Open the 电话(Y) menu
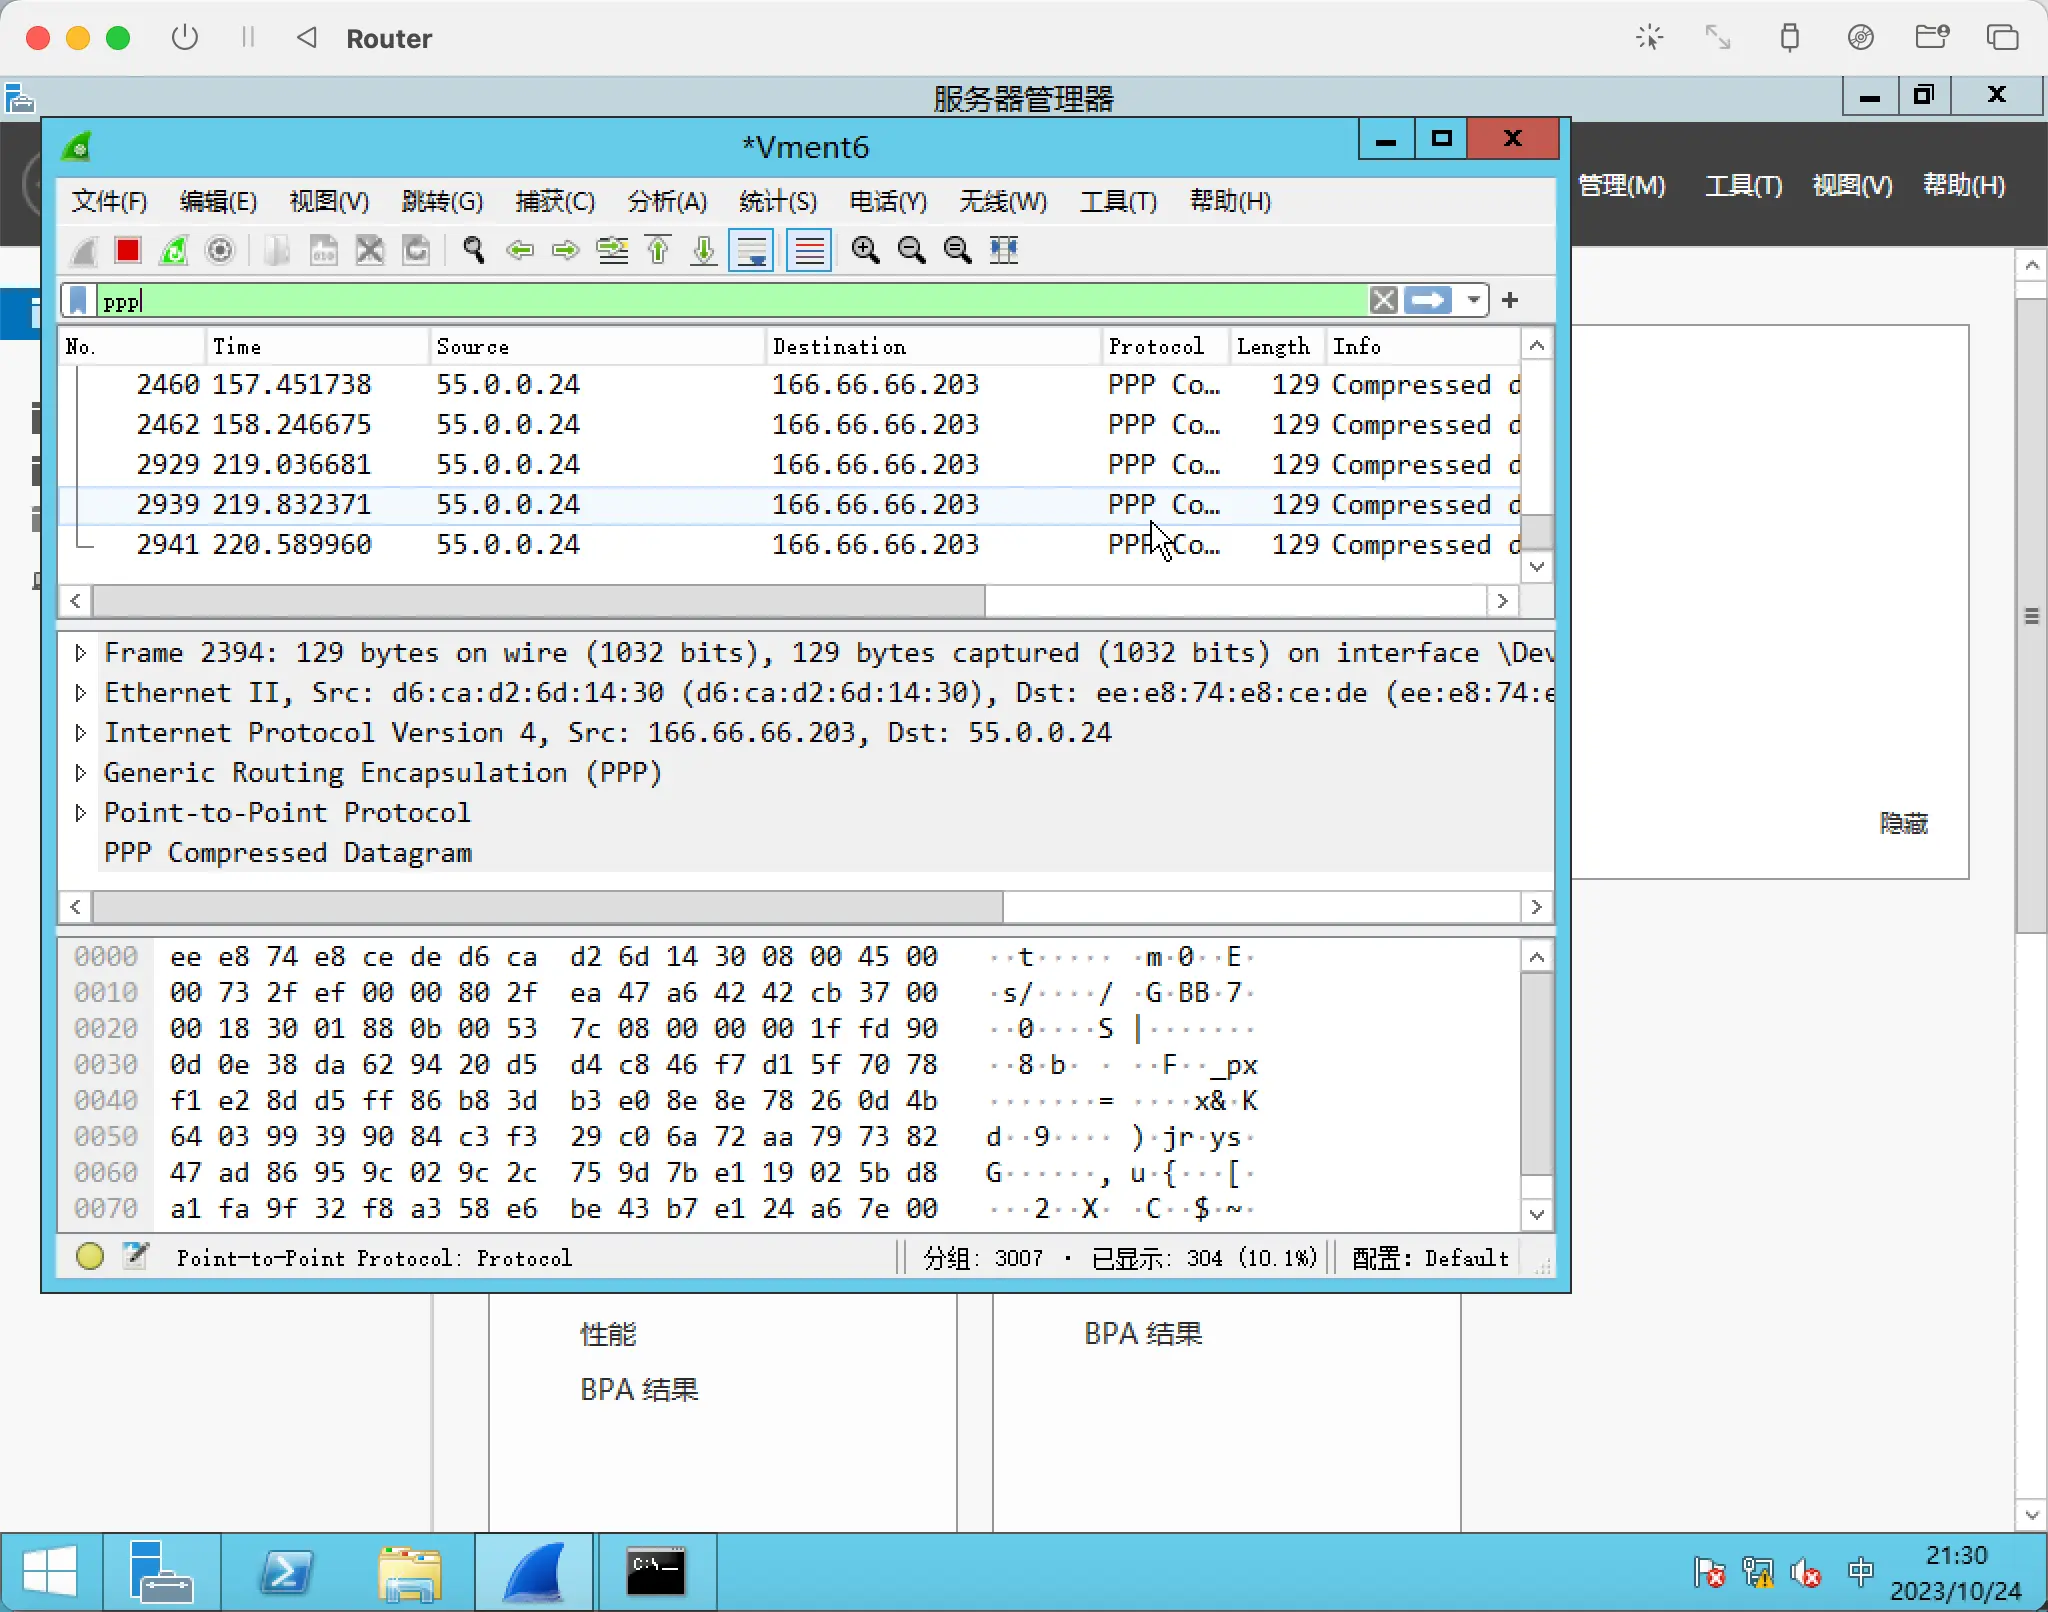This screenshot has width=2048, height=1612. pos(888,202)
